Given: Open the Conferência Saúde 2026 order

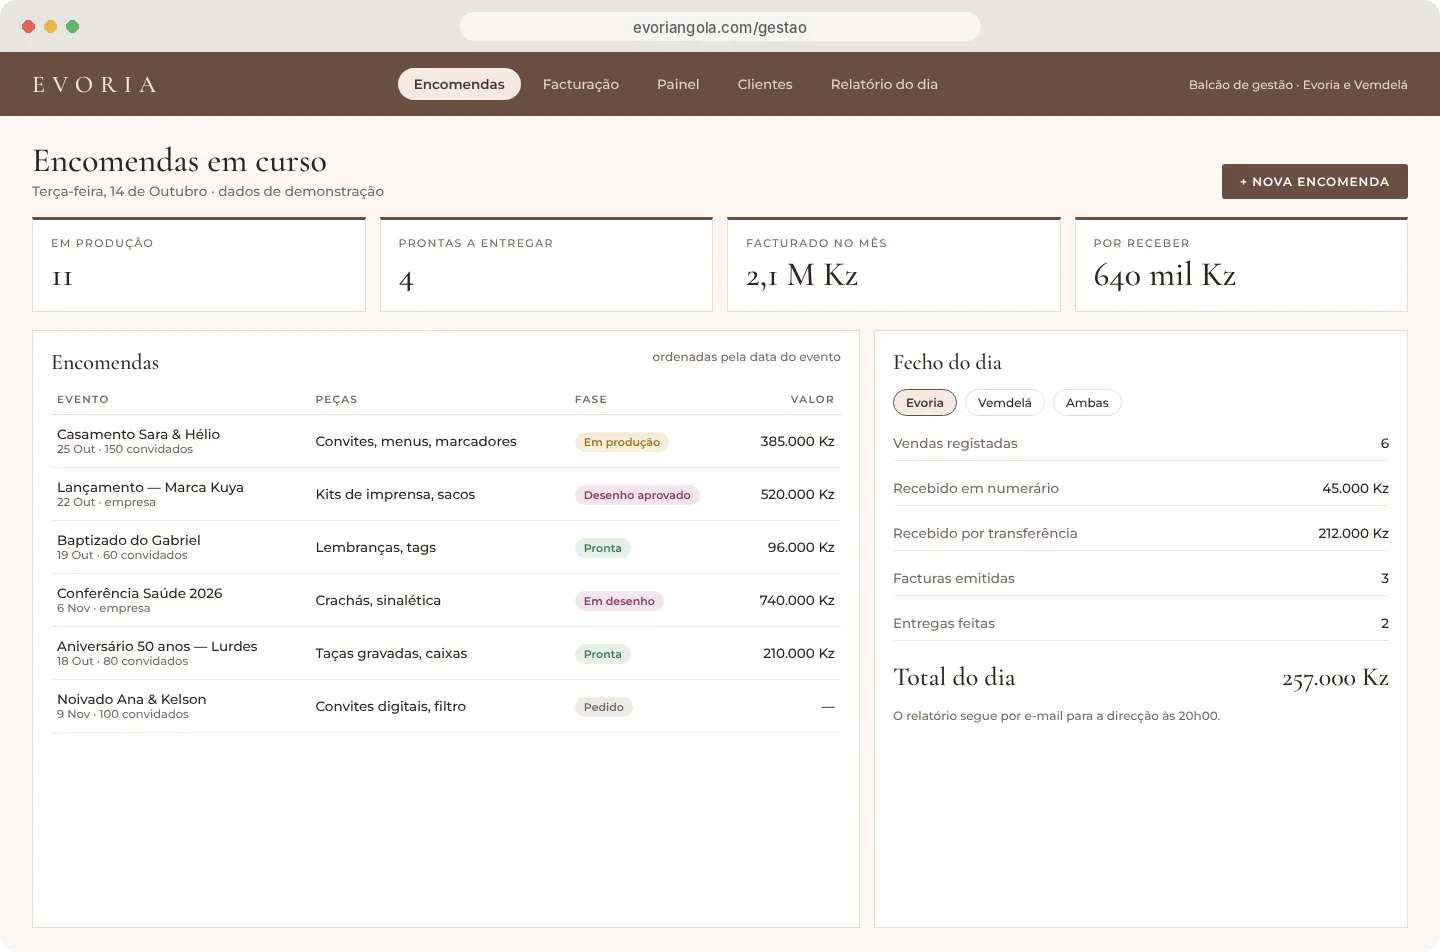Looking at the screenshot, I should point(446,600).
